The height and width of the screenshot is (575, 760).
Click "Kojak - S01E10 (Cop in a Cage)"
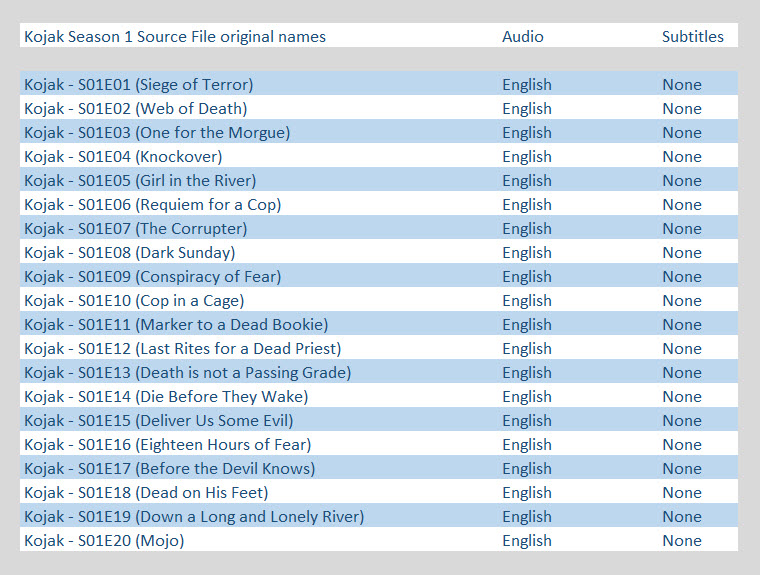pos(134,301)
